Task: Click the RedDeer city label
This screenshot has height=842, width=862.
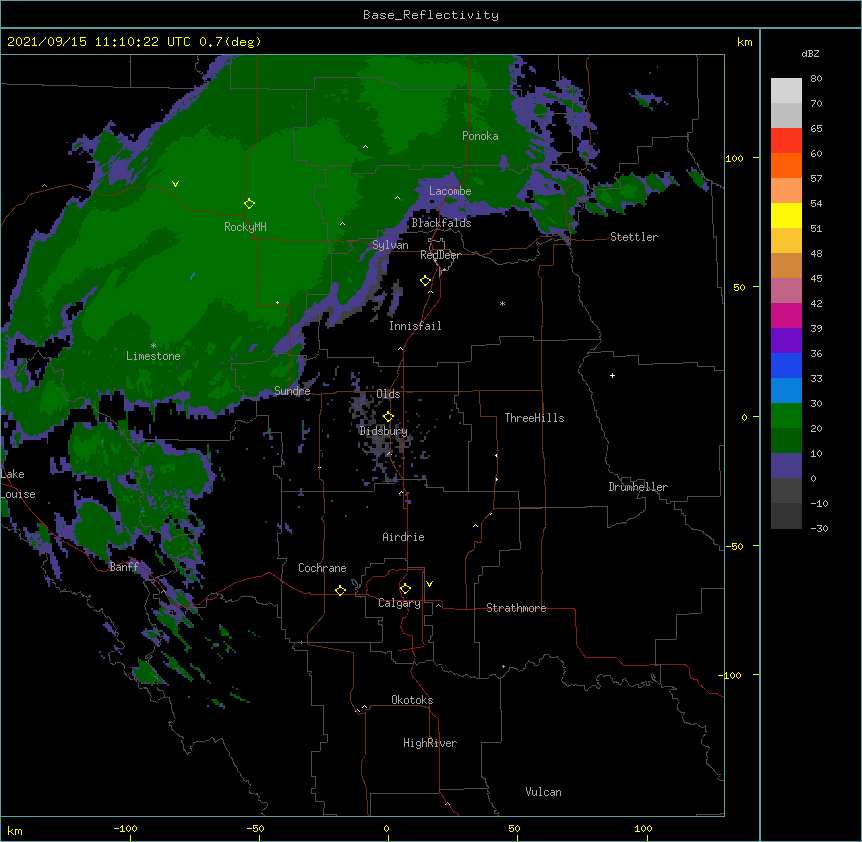Action: tap(440, 255)
